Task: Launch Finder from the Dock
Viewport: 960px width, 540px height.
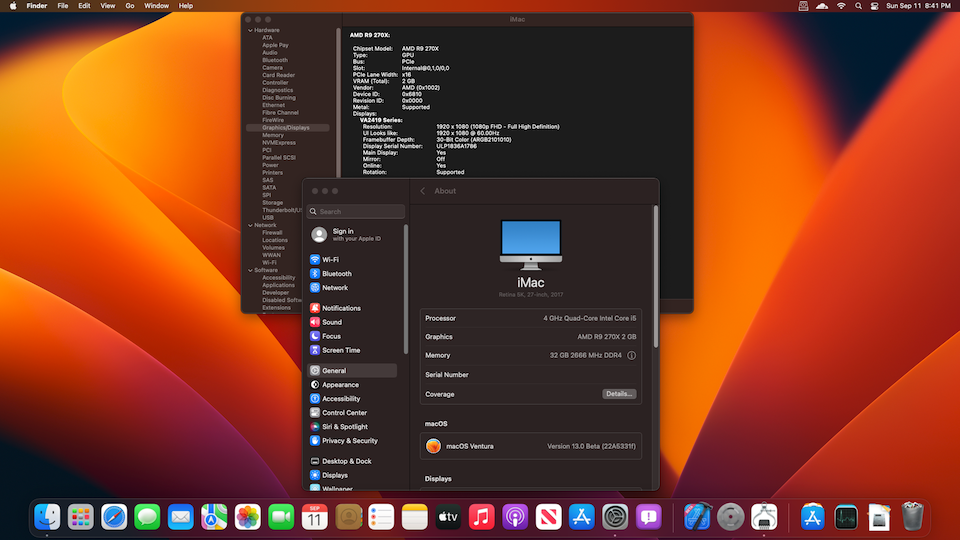Action: click(x=47, y=517)
